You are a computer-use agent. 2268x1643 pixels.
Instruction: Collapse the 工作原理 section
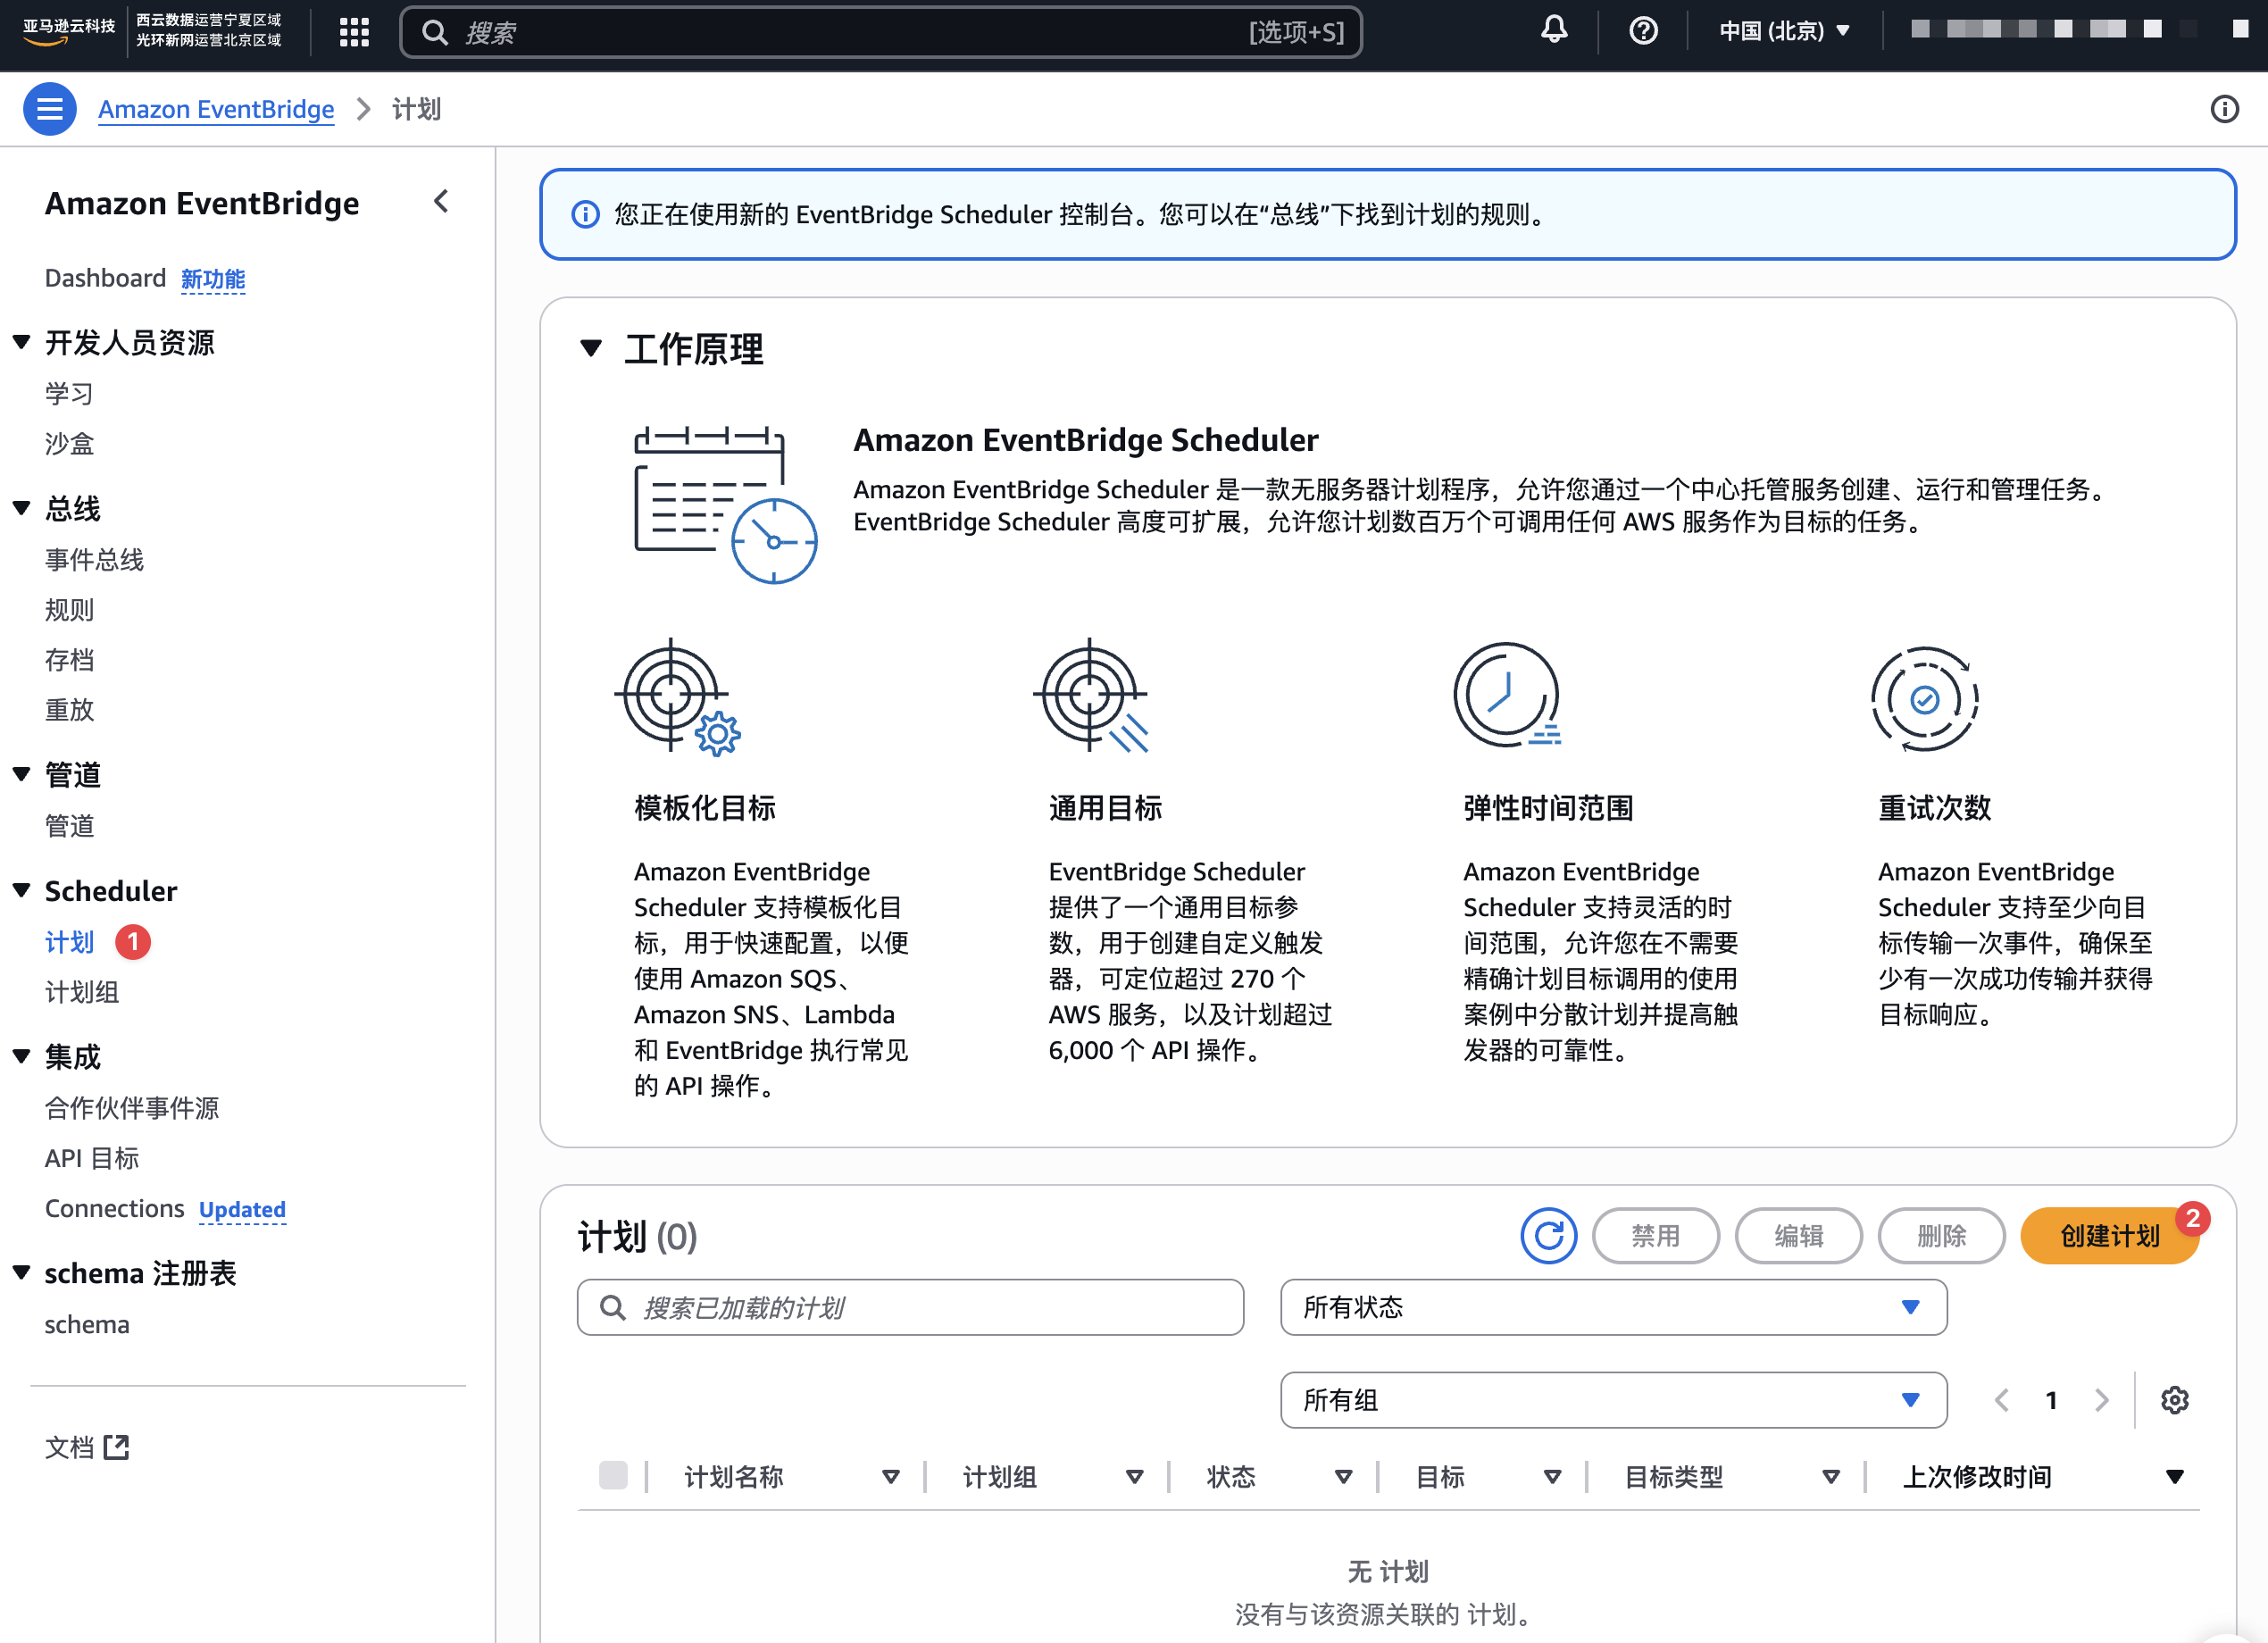tap(591, 348)
